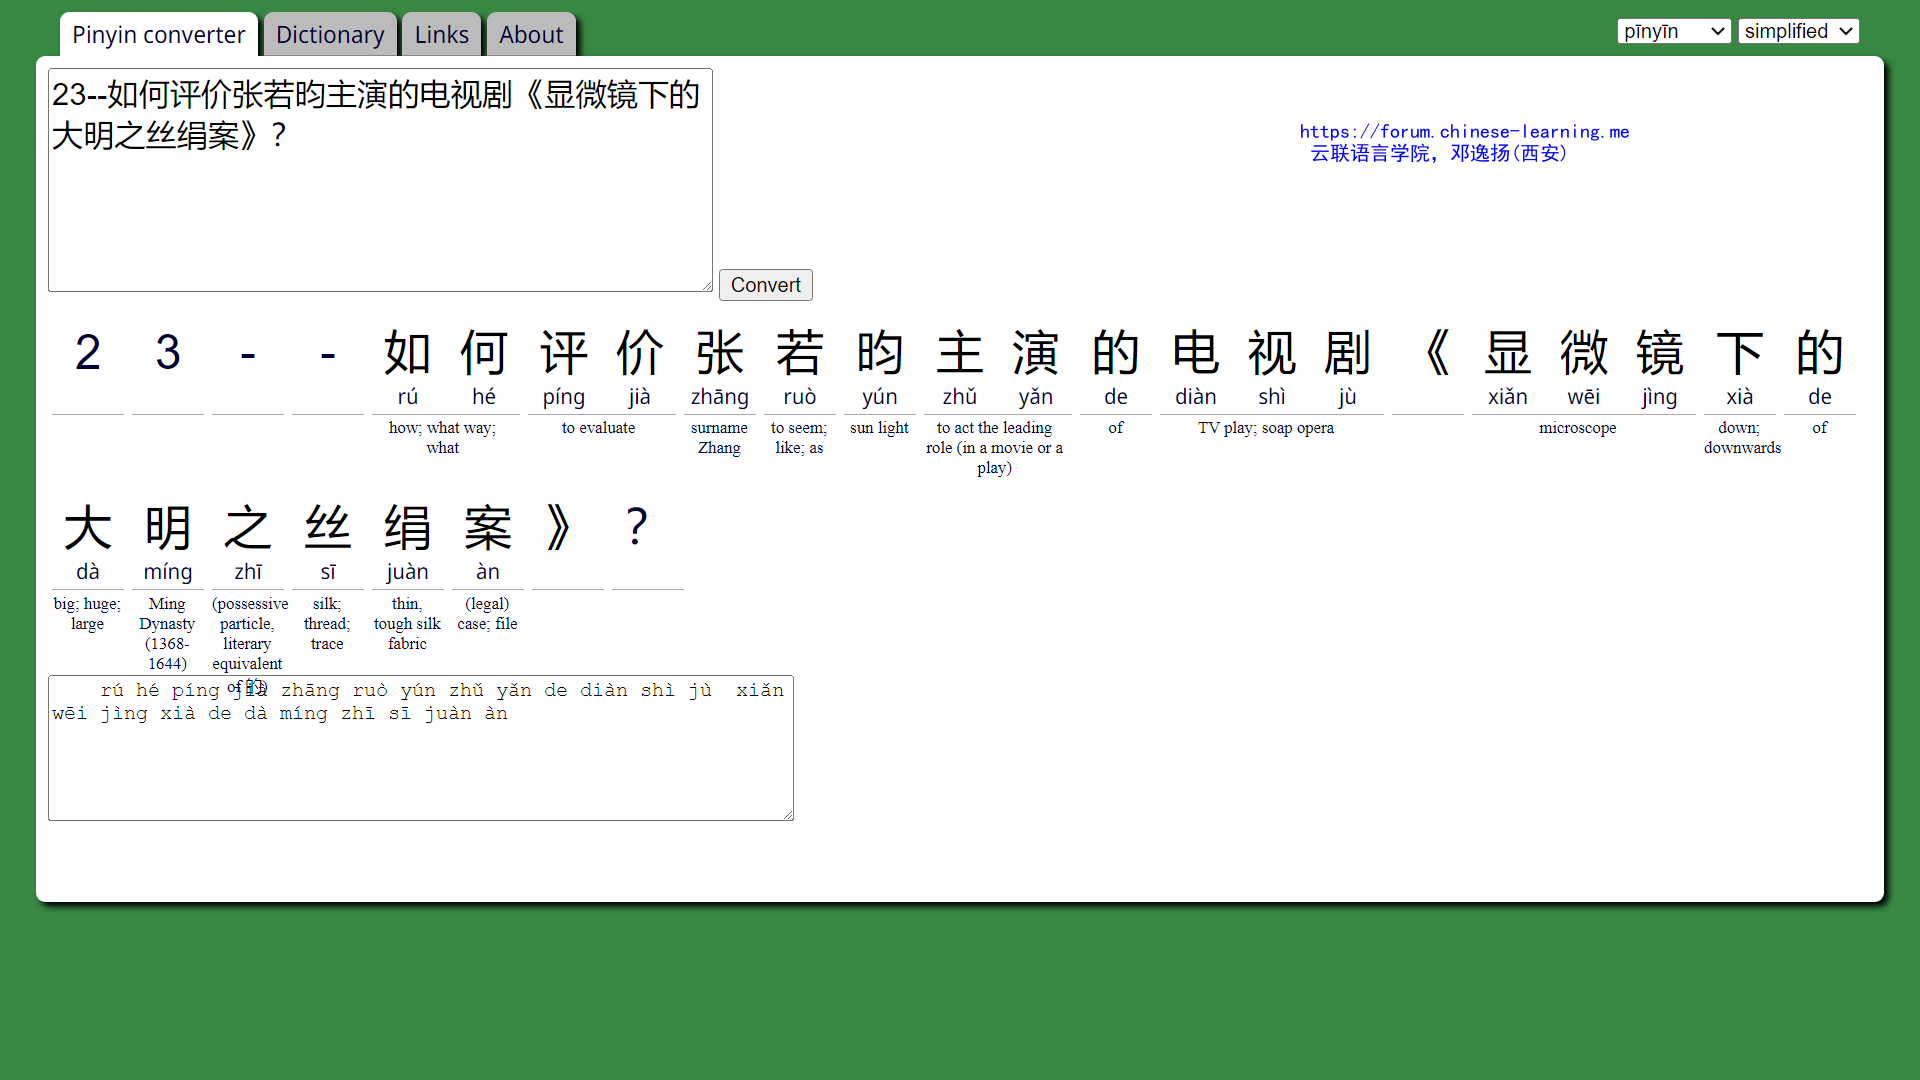Viewport: 1920px width, 1080px height.
Task: Click the character 大 in results
Action: coord(88,528)
